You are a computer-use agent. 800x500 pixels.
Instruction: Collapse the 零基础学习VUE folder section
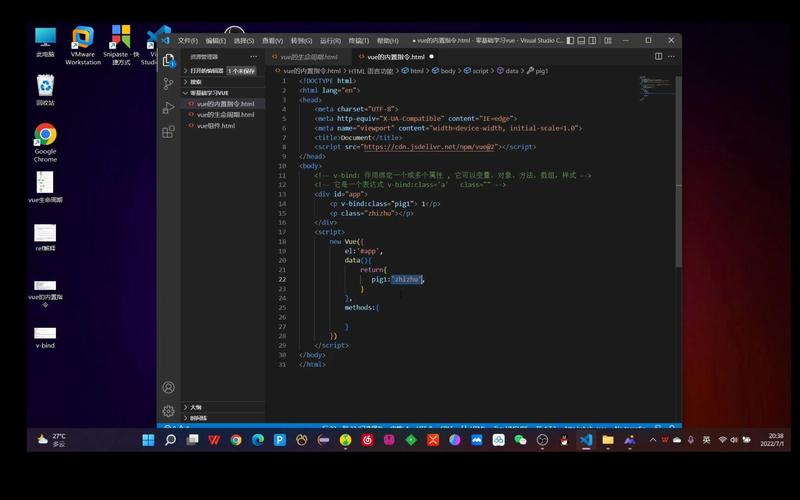click(x=223, y=93)
